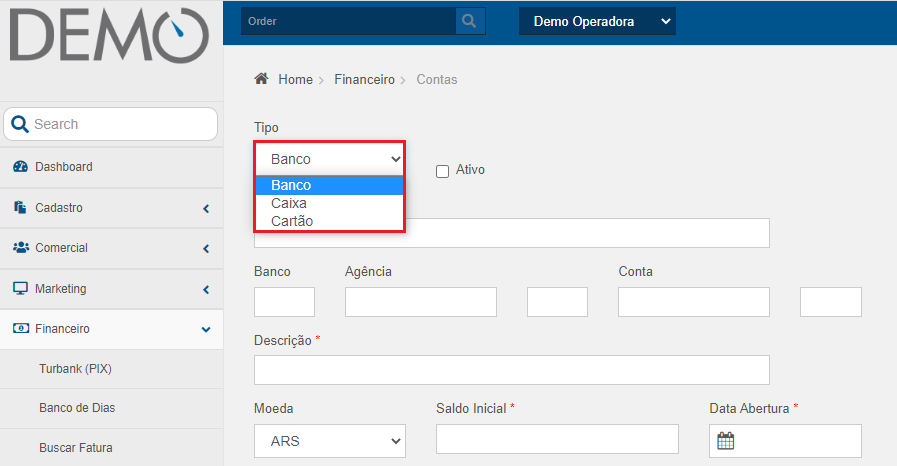
Task: Go to Financeiro breadcrumb link
Action: tap(364, 79)
